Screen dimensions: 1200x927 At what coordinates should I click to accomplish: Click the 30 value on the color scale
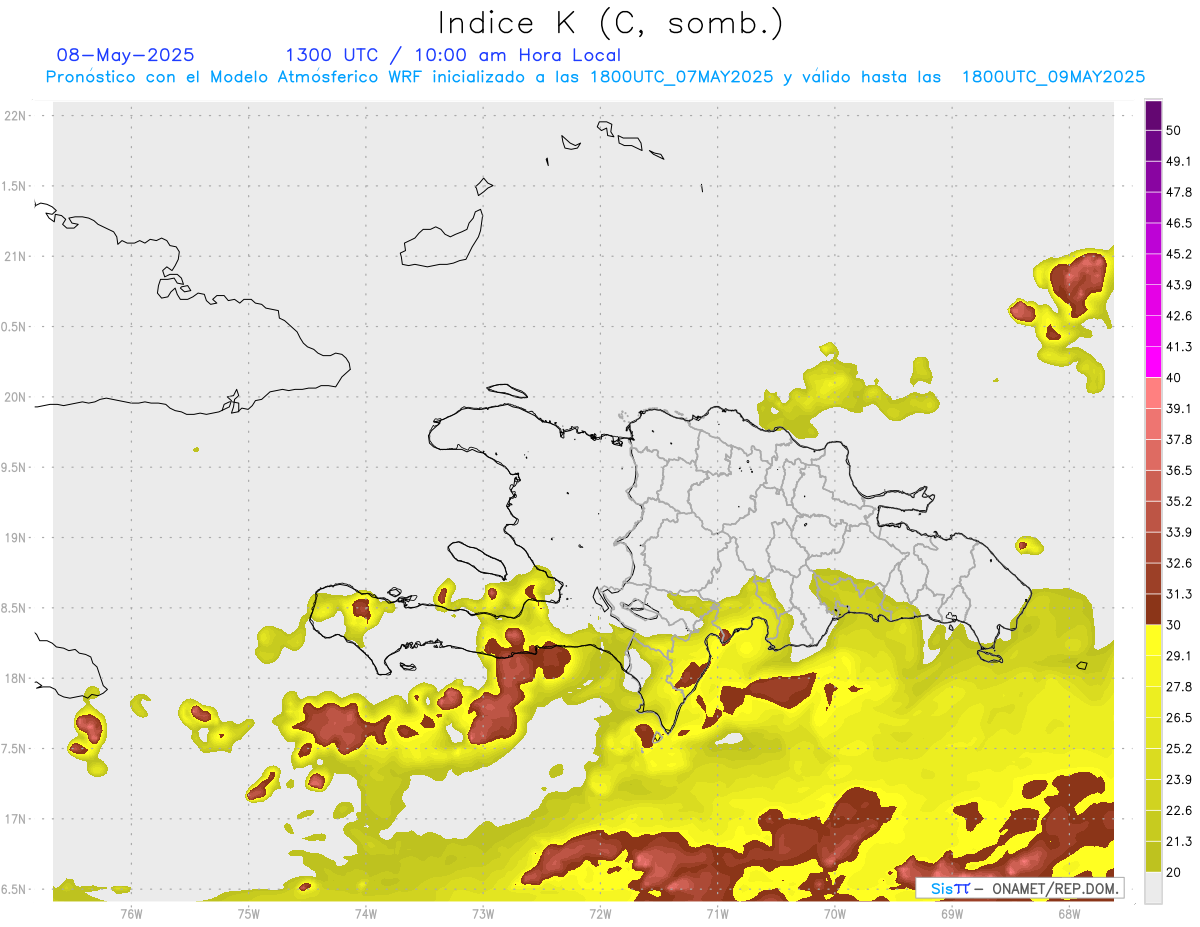tap(1174, 625)
